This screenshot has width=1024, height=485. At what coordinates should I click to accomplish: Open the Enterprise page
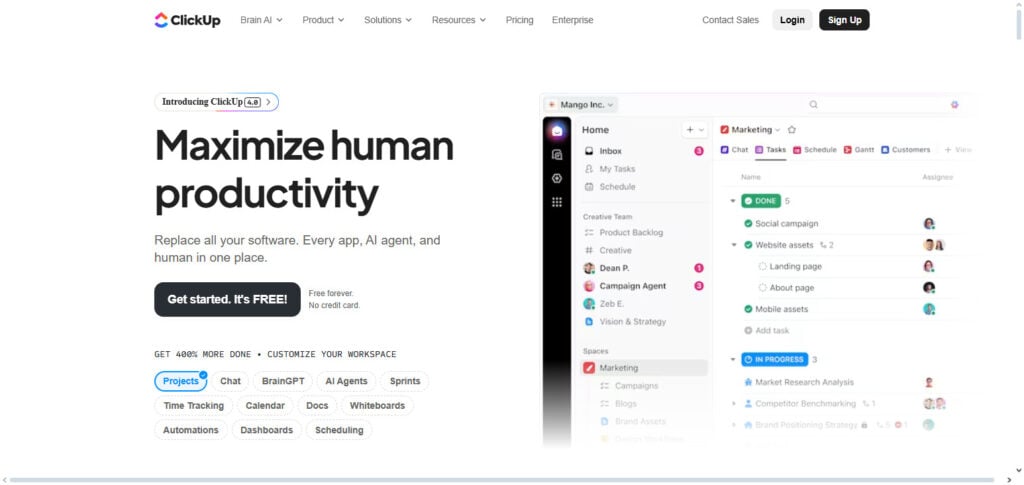pos(572,20)
